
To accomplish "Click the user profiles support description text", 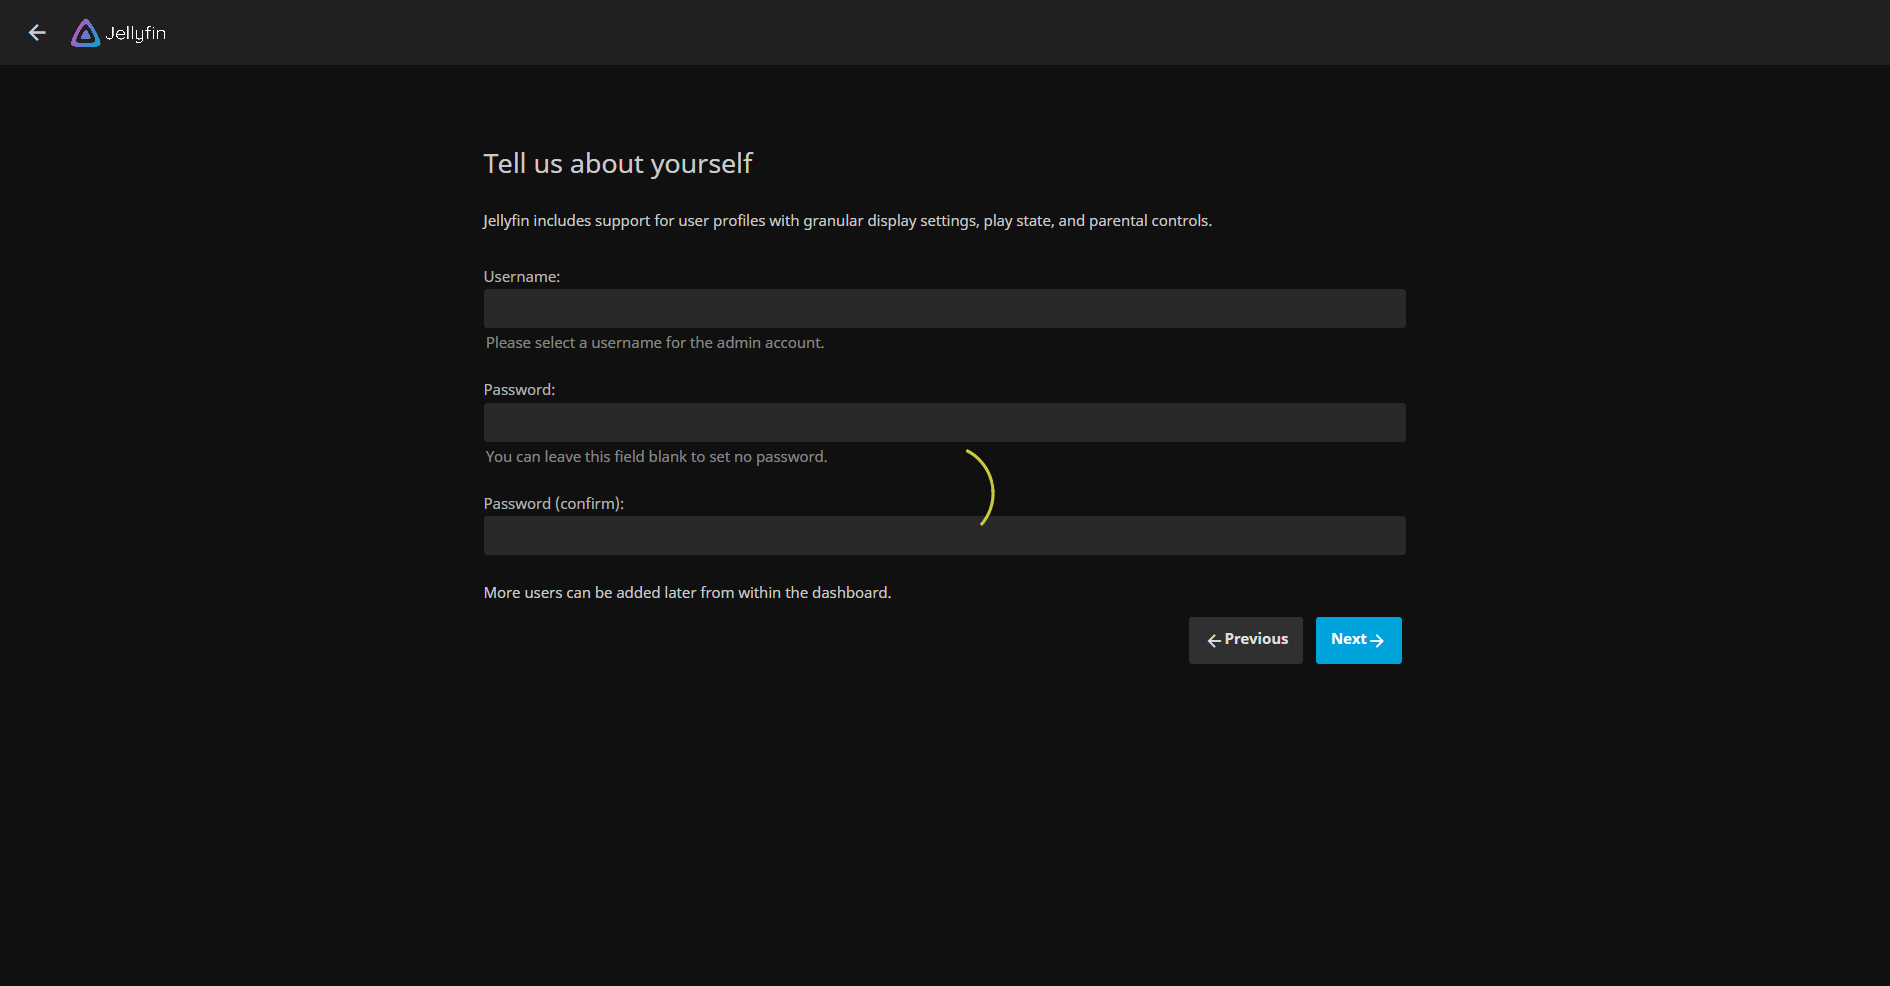I will (847, 220).
